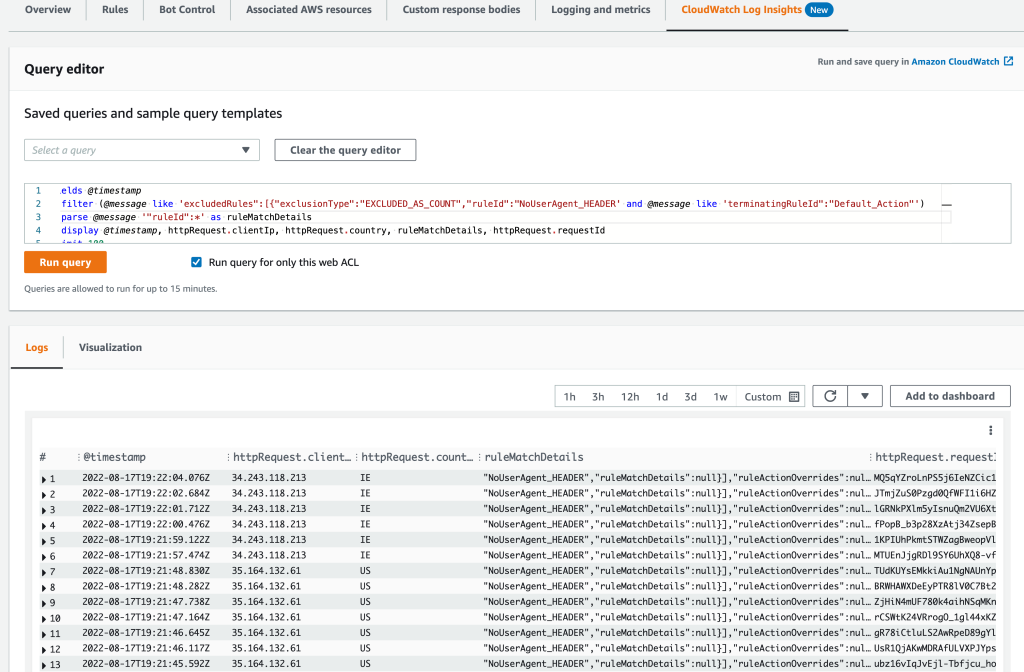
Task: Open the Logging and metrics tab
Action: pos(600,10)
